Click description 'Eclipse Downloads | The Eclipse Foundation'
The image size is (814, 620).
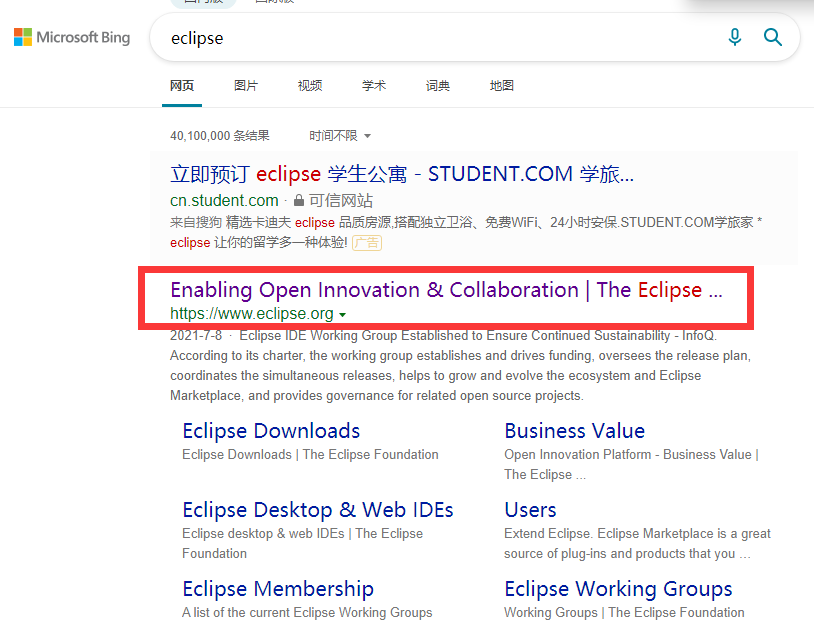tap(310, 454)
